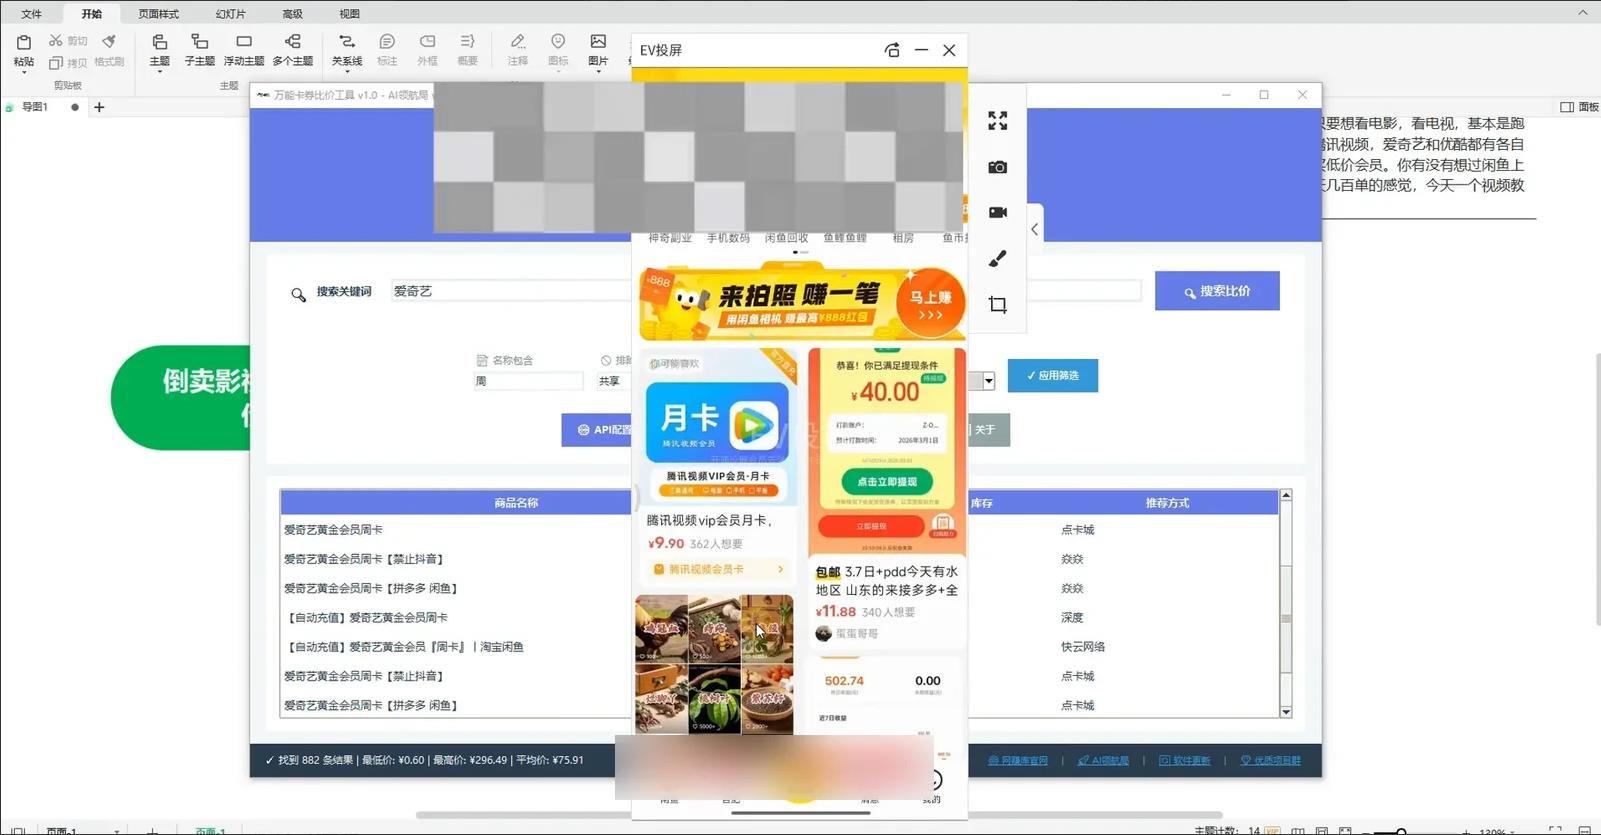Open the 软件更新 link in the footer

(x=1185, y=761)
